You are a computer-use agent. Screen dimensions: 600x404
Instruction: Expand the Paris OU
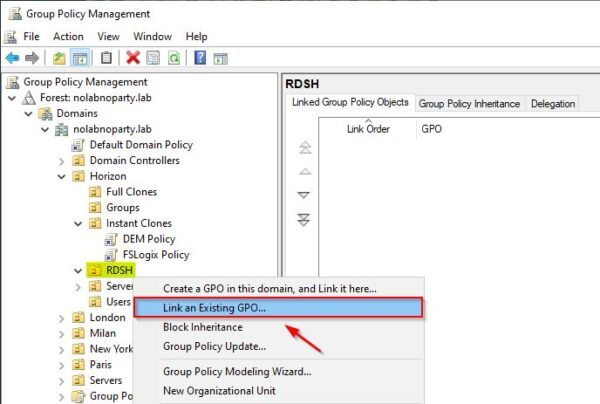click(62, 365)
